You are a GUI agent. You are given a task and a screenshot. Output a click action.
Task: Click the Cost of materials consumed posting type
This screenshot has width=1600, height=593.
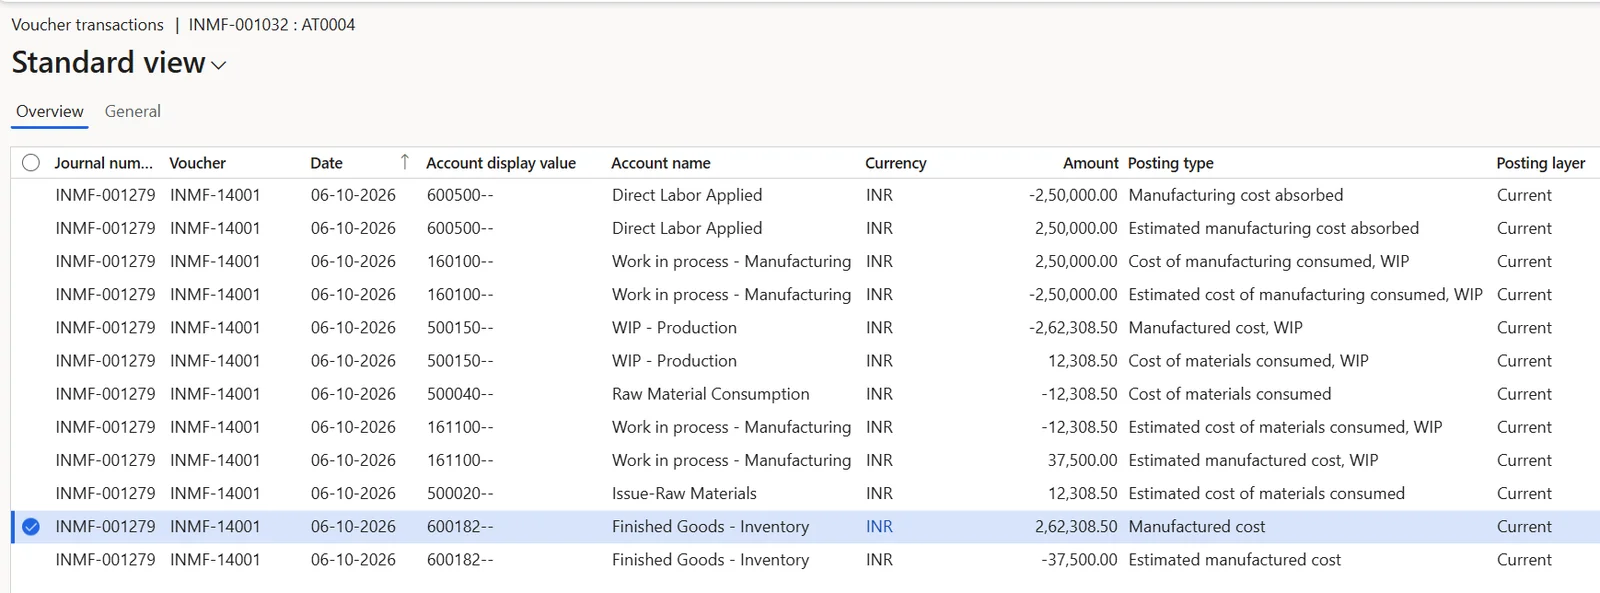pyautogui.click(x=1230, y=394)
